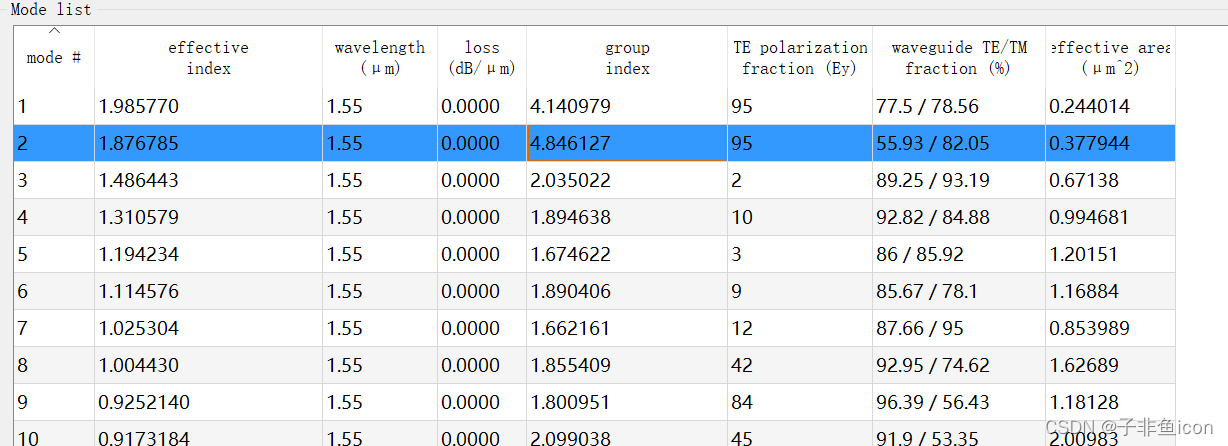
Task: Click effective index 1.486443 cell
Action: 208,180
